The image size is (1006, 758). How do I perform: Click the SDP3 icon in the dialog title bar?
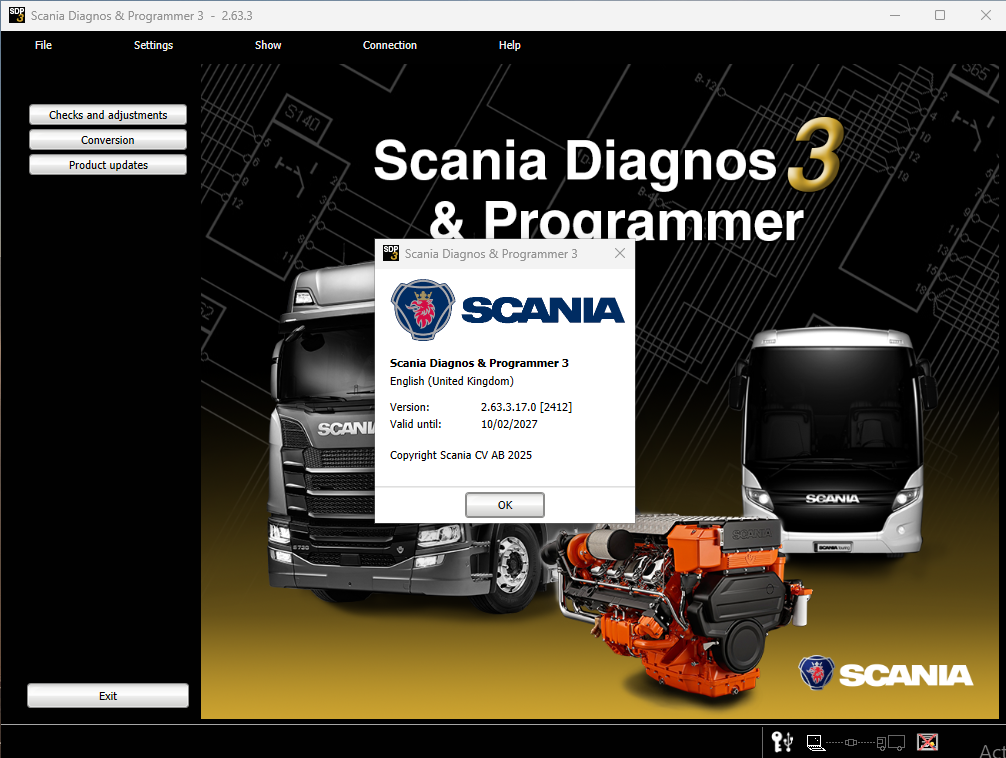[x=391, y=253]
